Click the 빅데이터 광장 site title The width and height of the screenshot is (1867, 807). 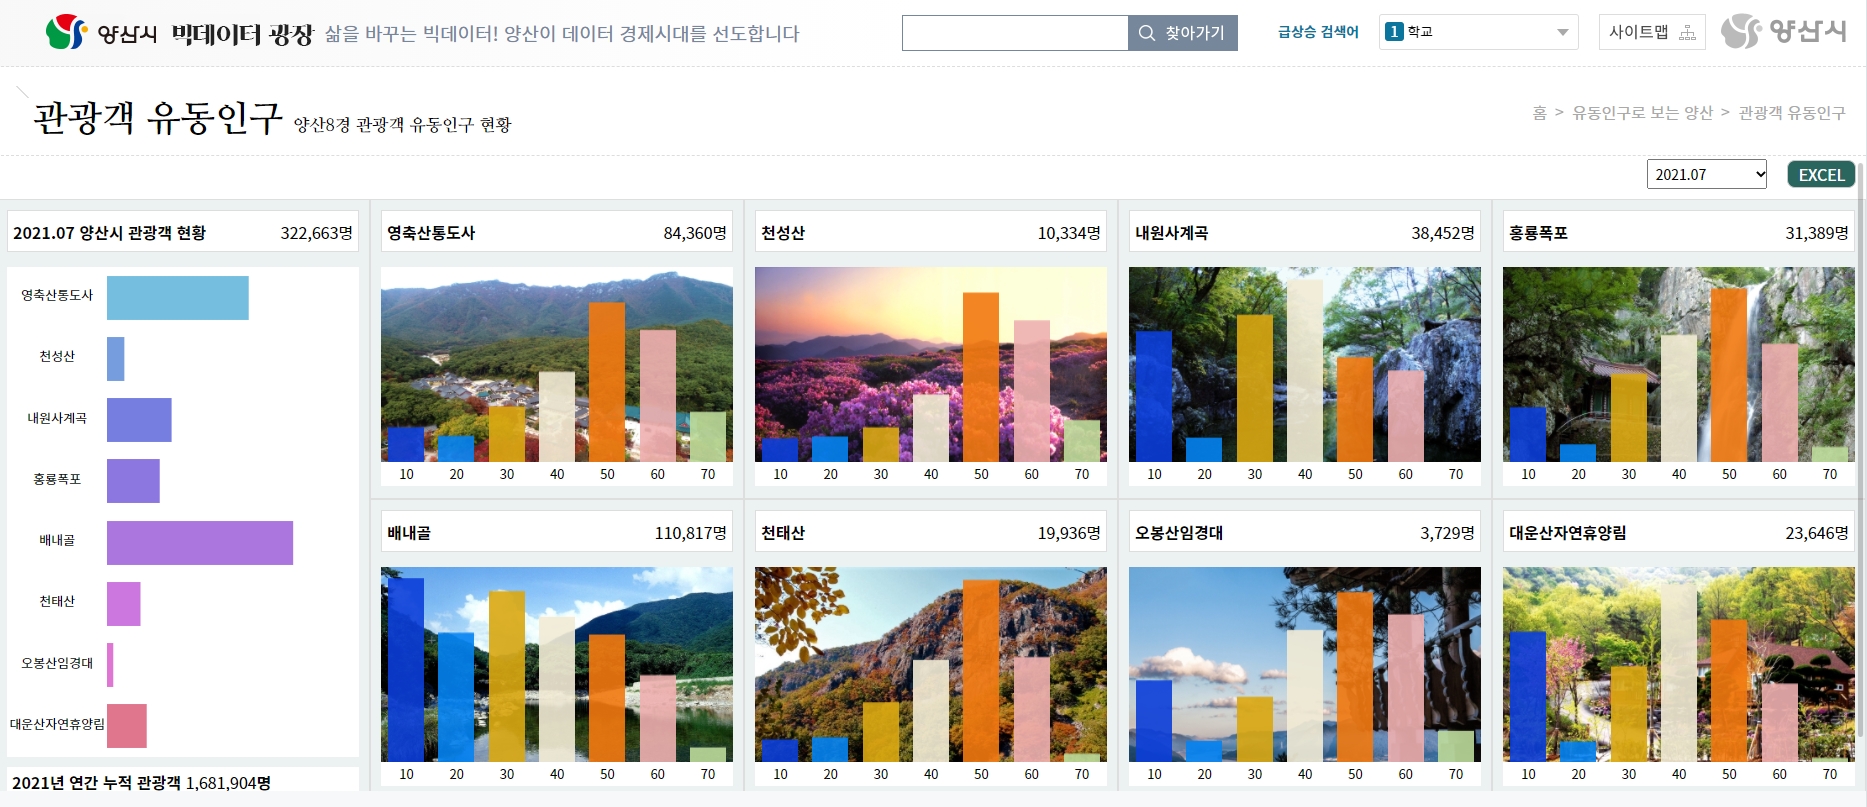pos(243,34)
